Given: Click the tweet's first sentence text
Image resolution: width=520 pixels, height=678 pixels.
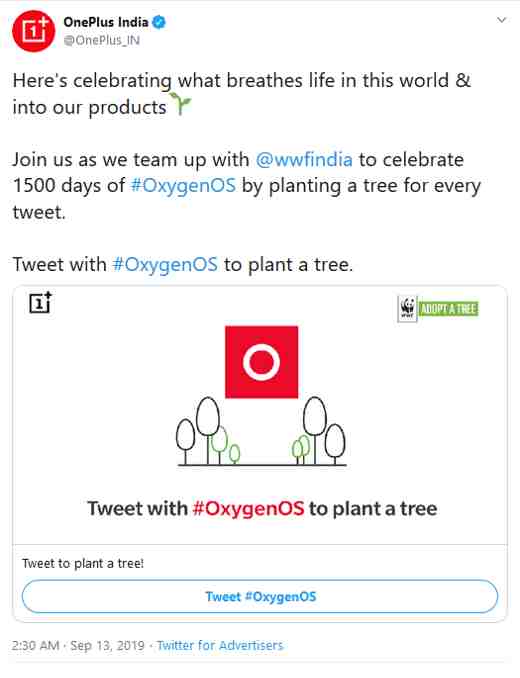Looking at the screenshot, I should pos(242,94).
